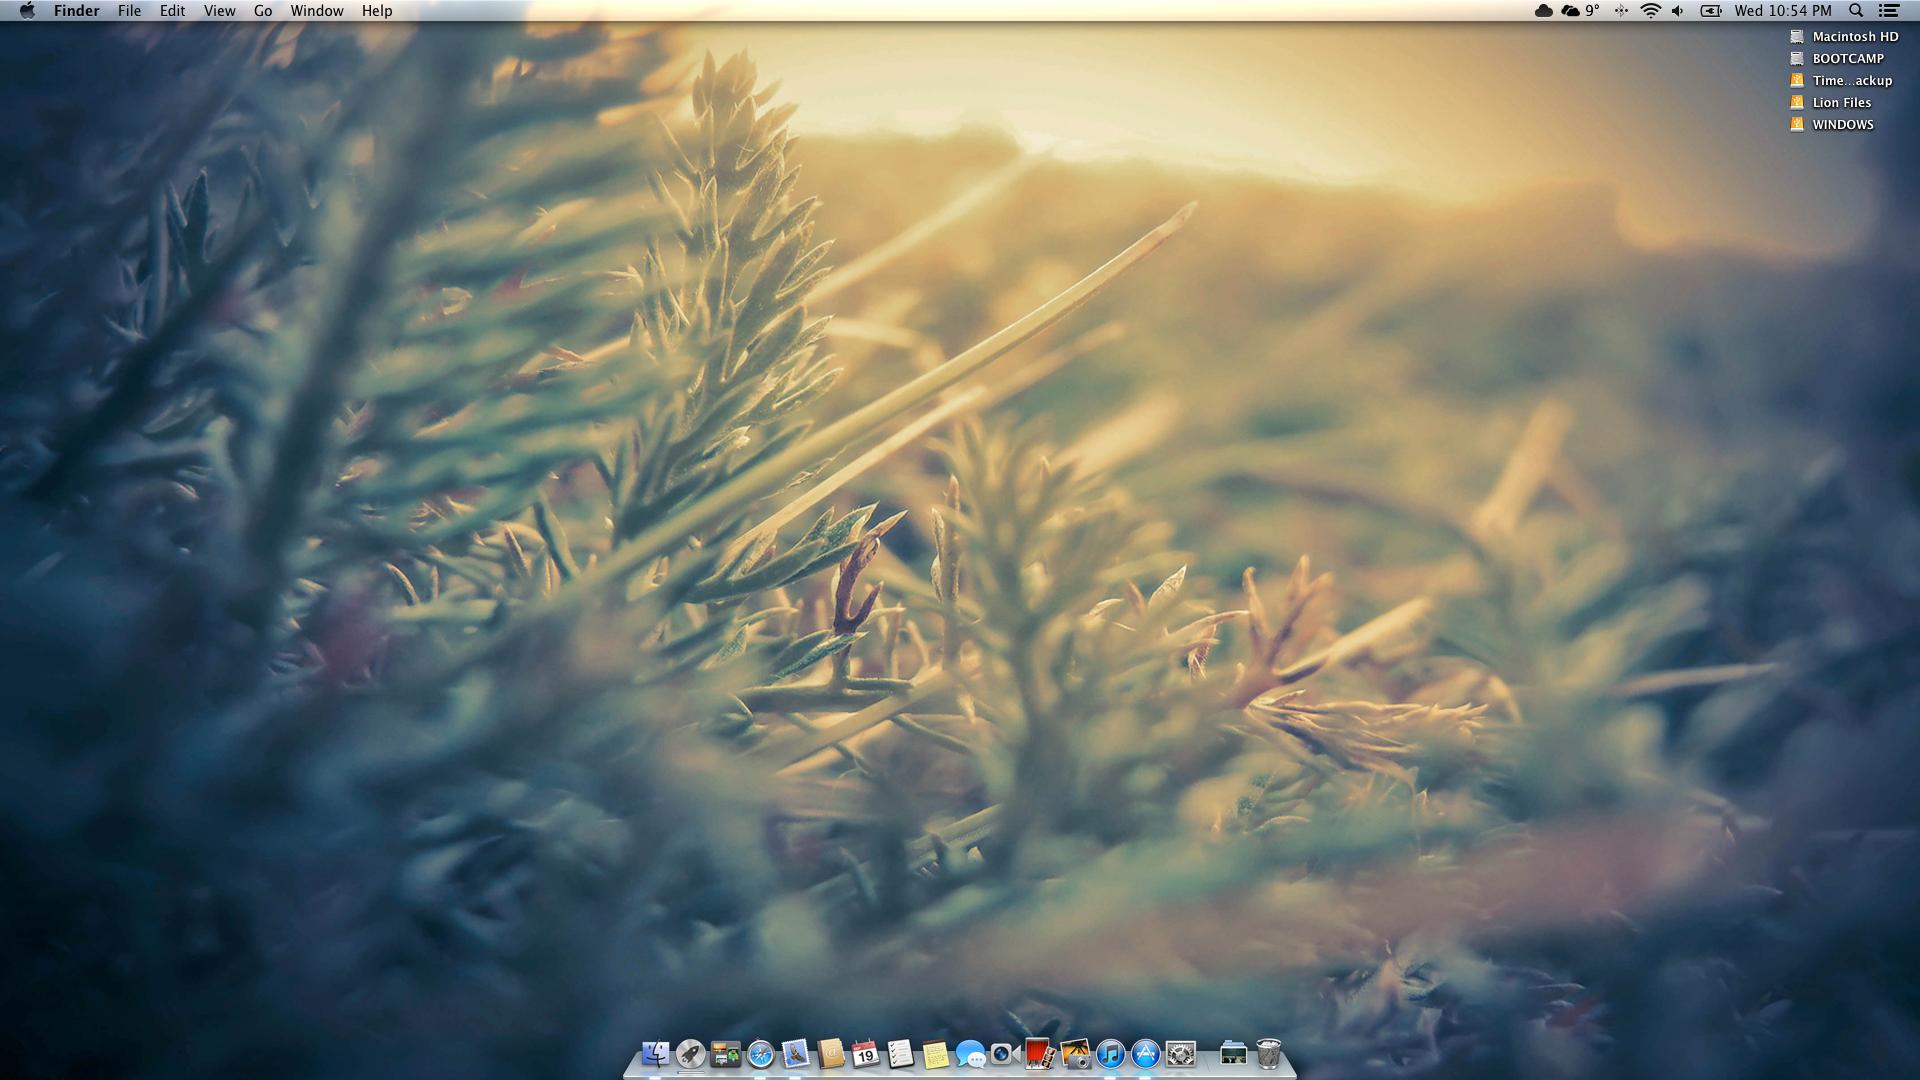Open Notification Center list icon
The width and height of the screenshot is (1920, 1080).
[1889, 10]
